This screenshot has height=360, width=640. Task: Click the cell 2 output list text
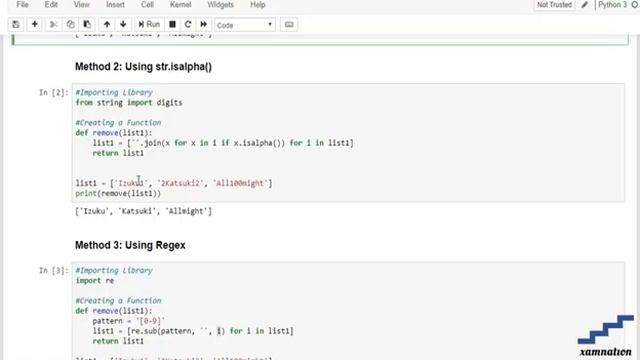tap(143, 211)
